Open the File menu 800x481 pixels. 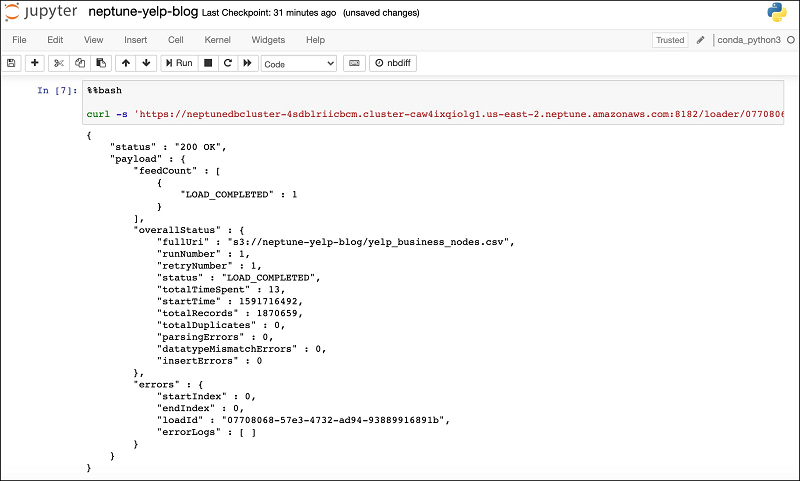point(19,40)
